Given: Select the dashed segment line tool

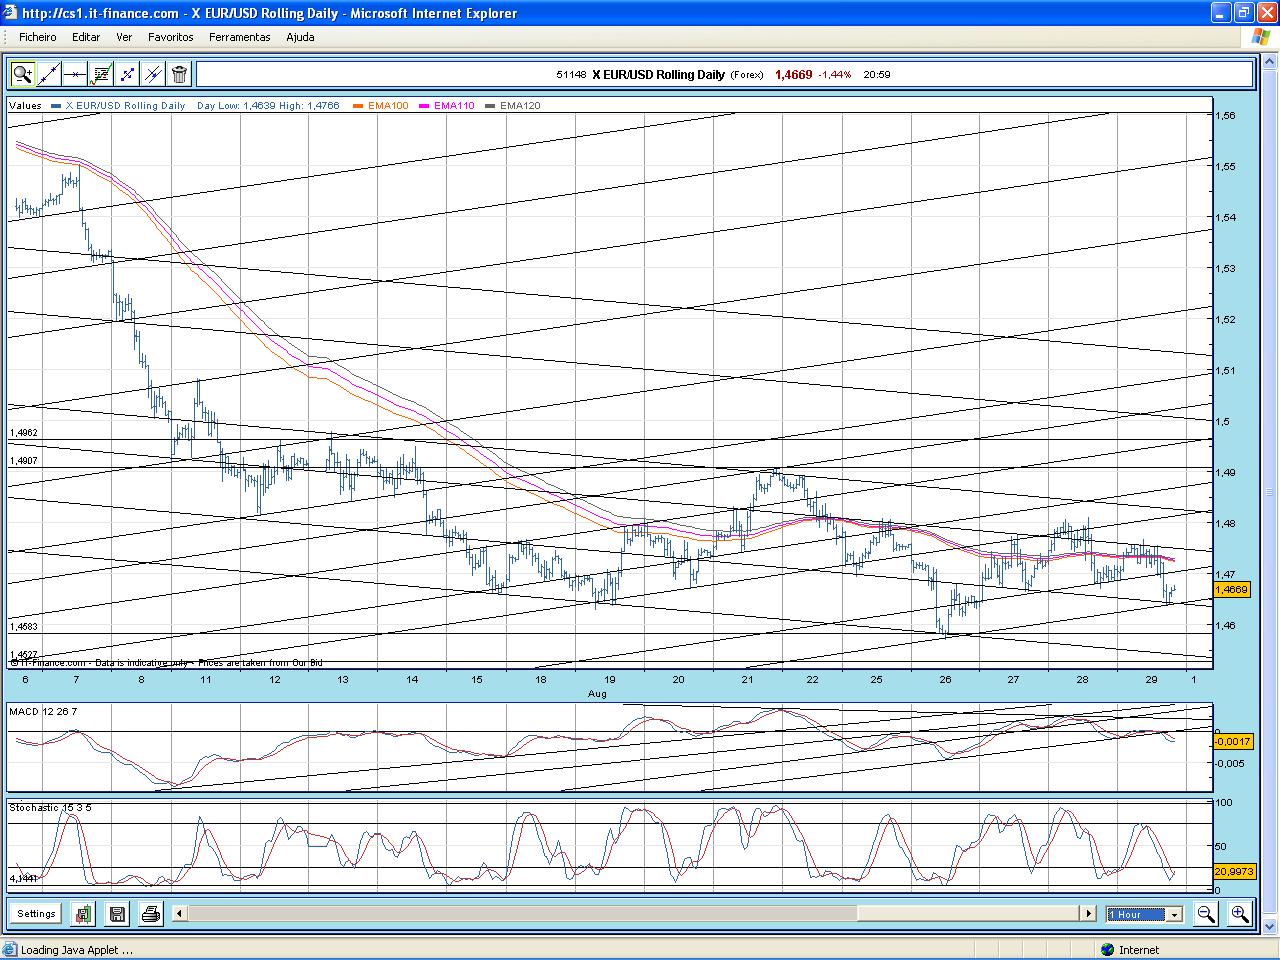Looking at the screenshot, I should tap(127, 74).
